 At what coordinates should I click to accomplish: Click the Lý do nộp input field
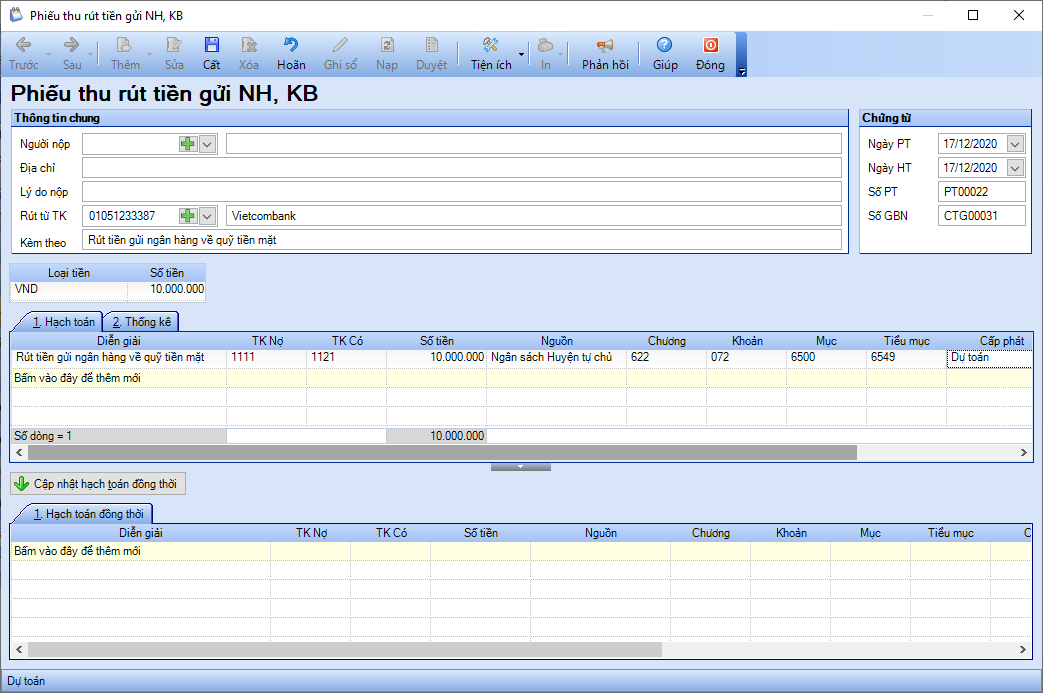[462, 192]
